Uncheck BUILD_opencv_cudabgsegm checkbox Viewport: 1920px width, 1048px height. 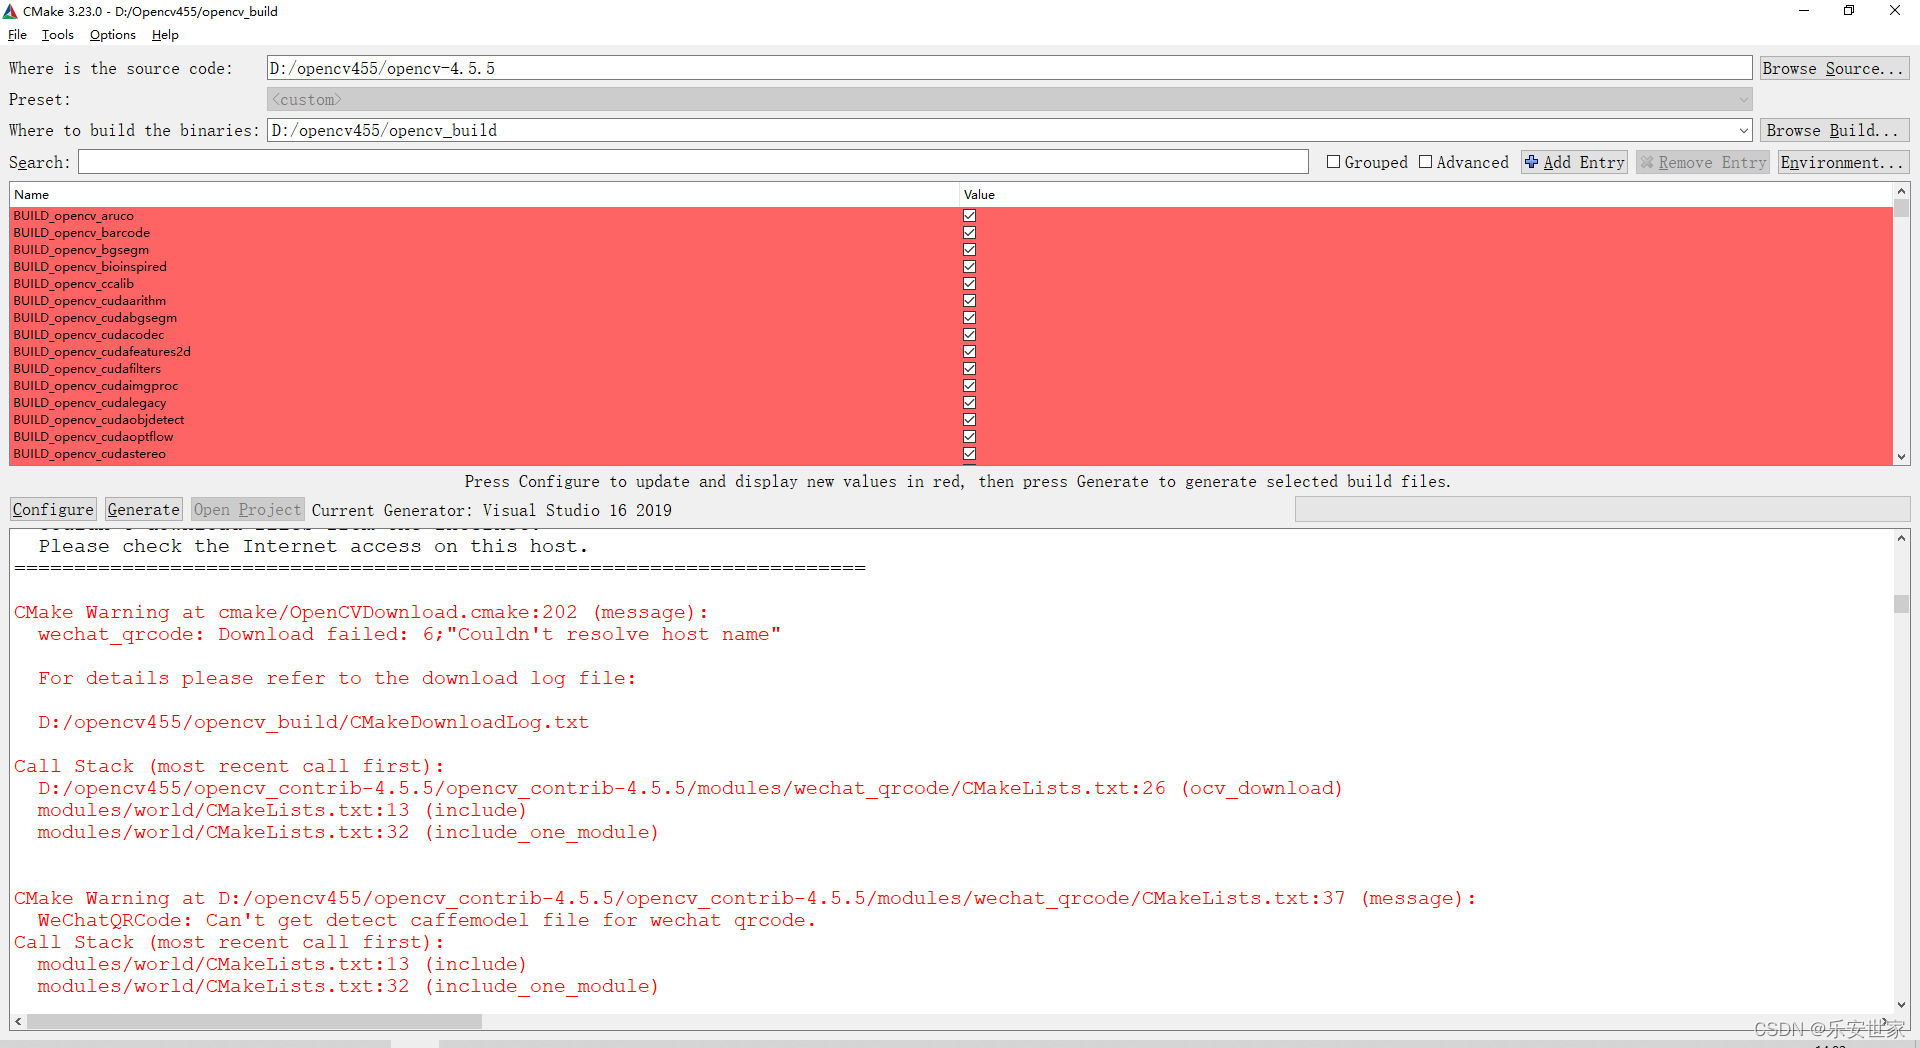click(969, 318)
